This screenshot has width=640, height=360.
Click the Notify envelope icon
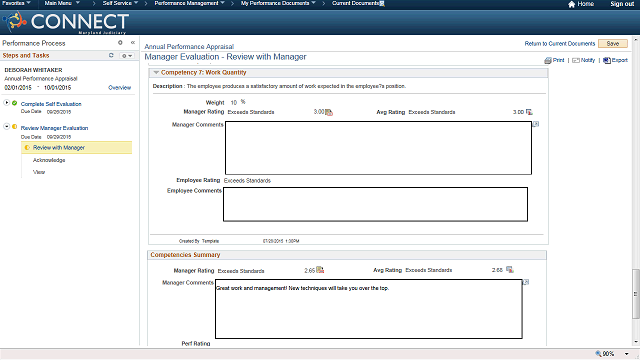[x=576, y=60]
